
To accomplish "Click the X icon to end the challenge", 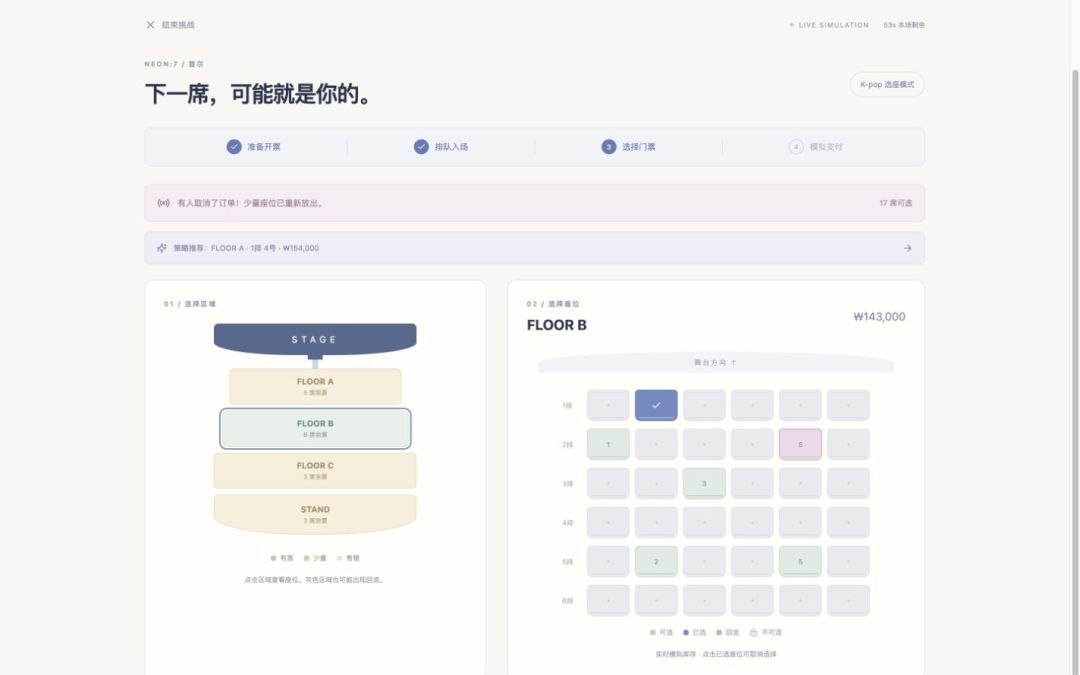I will point(150,25).
